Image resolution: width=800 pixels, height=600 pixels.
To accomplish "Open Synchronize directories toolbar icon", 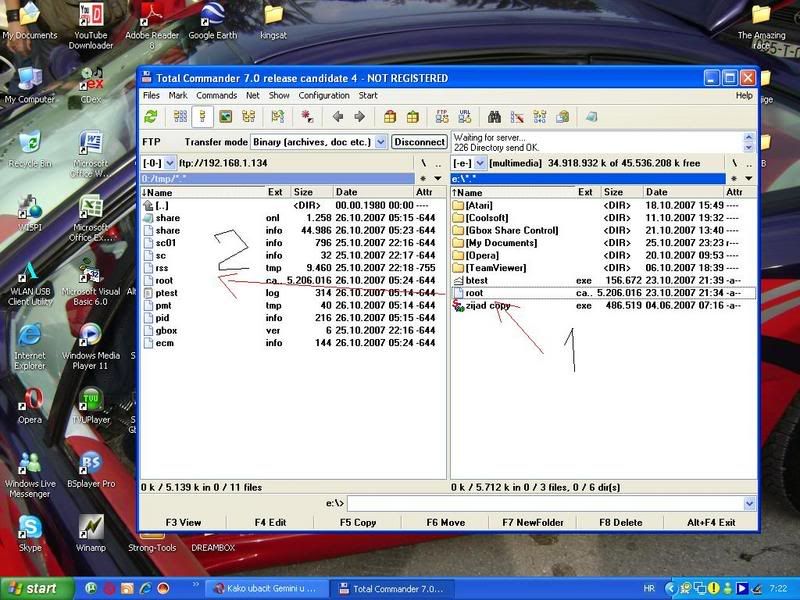I will pyautogui.click(x=540, y=117).
